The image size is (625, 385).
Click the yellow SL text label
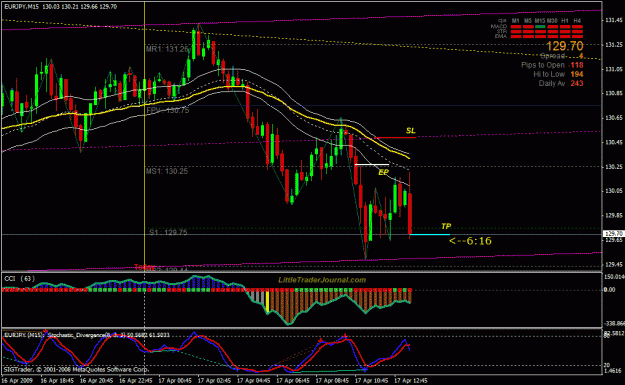(411, 131)
